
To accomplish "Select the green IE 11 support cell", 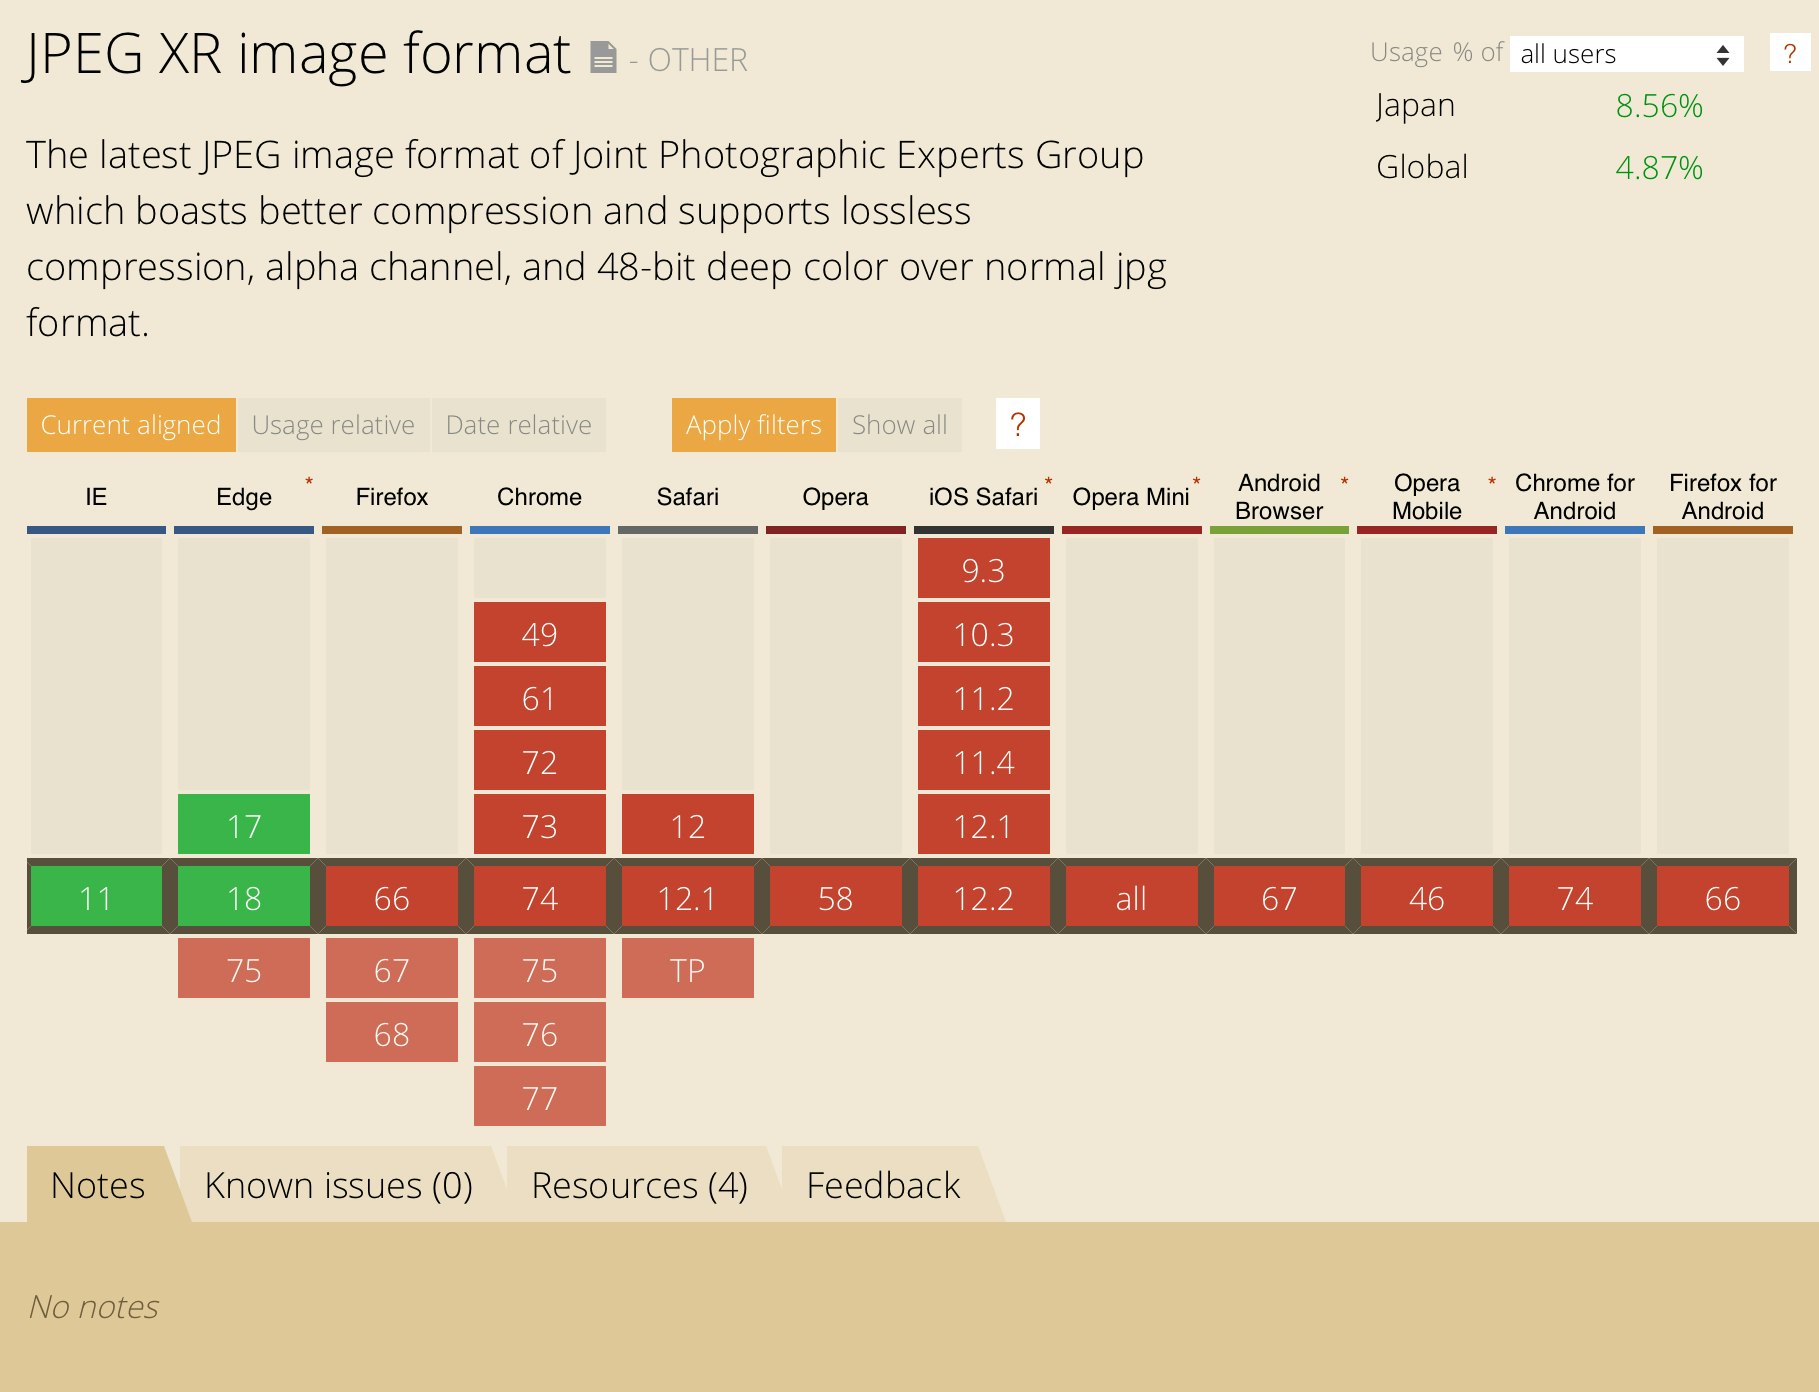I will pos(96,897).
